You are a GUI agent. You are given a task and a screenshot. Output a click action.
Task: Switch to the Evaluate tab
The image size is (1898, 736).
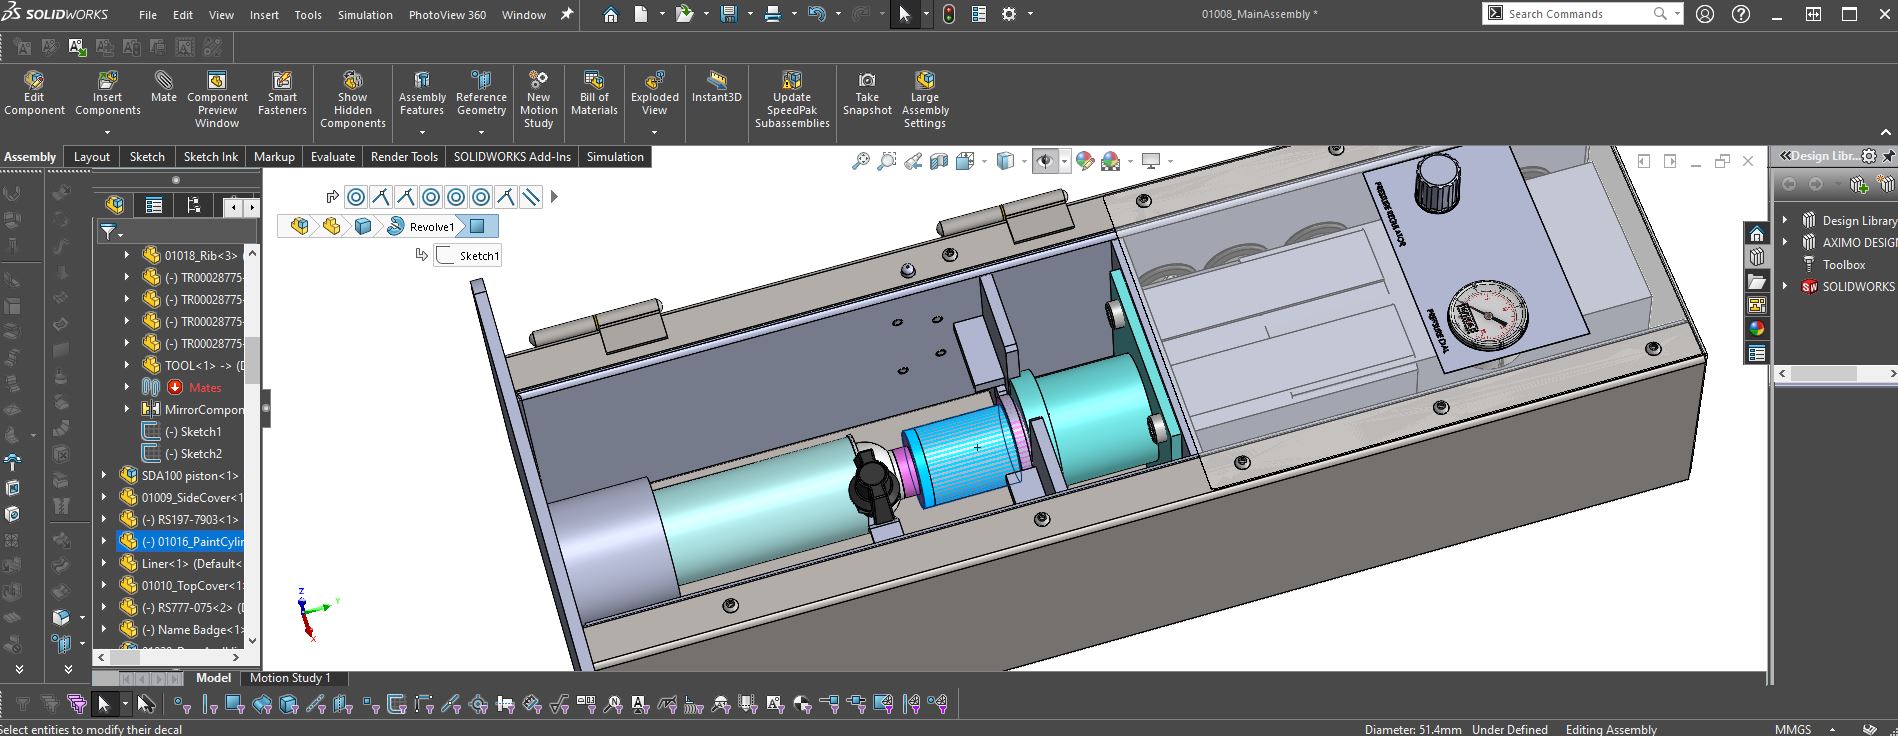[332, 157]
